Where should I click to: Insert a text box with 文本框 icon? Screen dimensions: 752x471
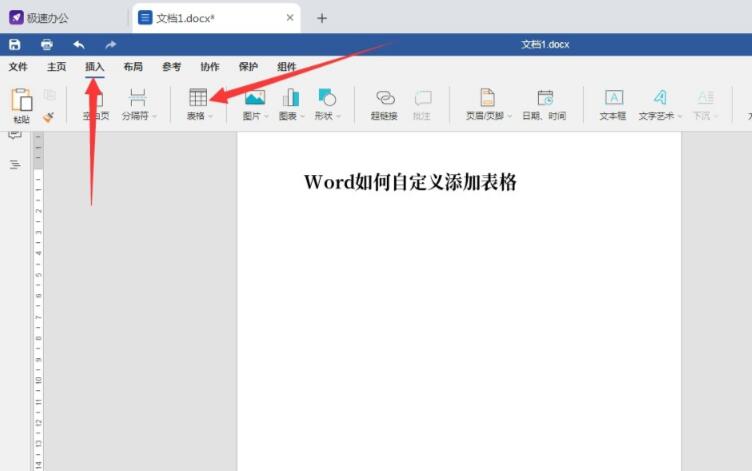[x=613, y=97]
